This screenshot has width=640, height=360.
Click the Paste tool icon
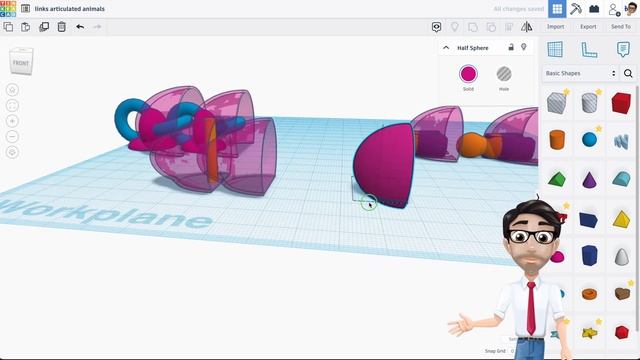[25, 27]
